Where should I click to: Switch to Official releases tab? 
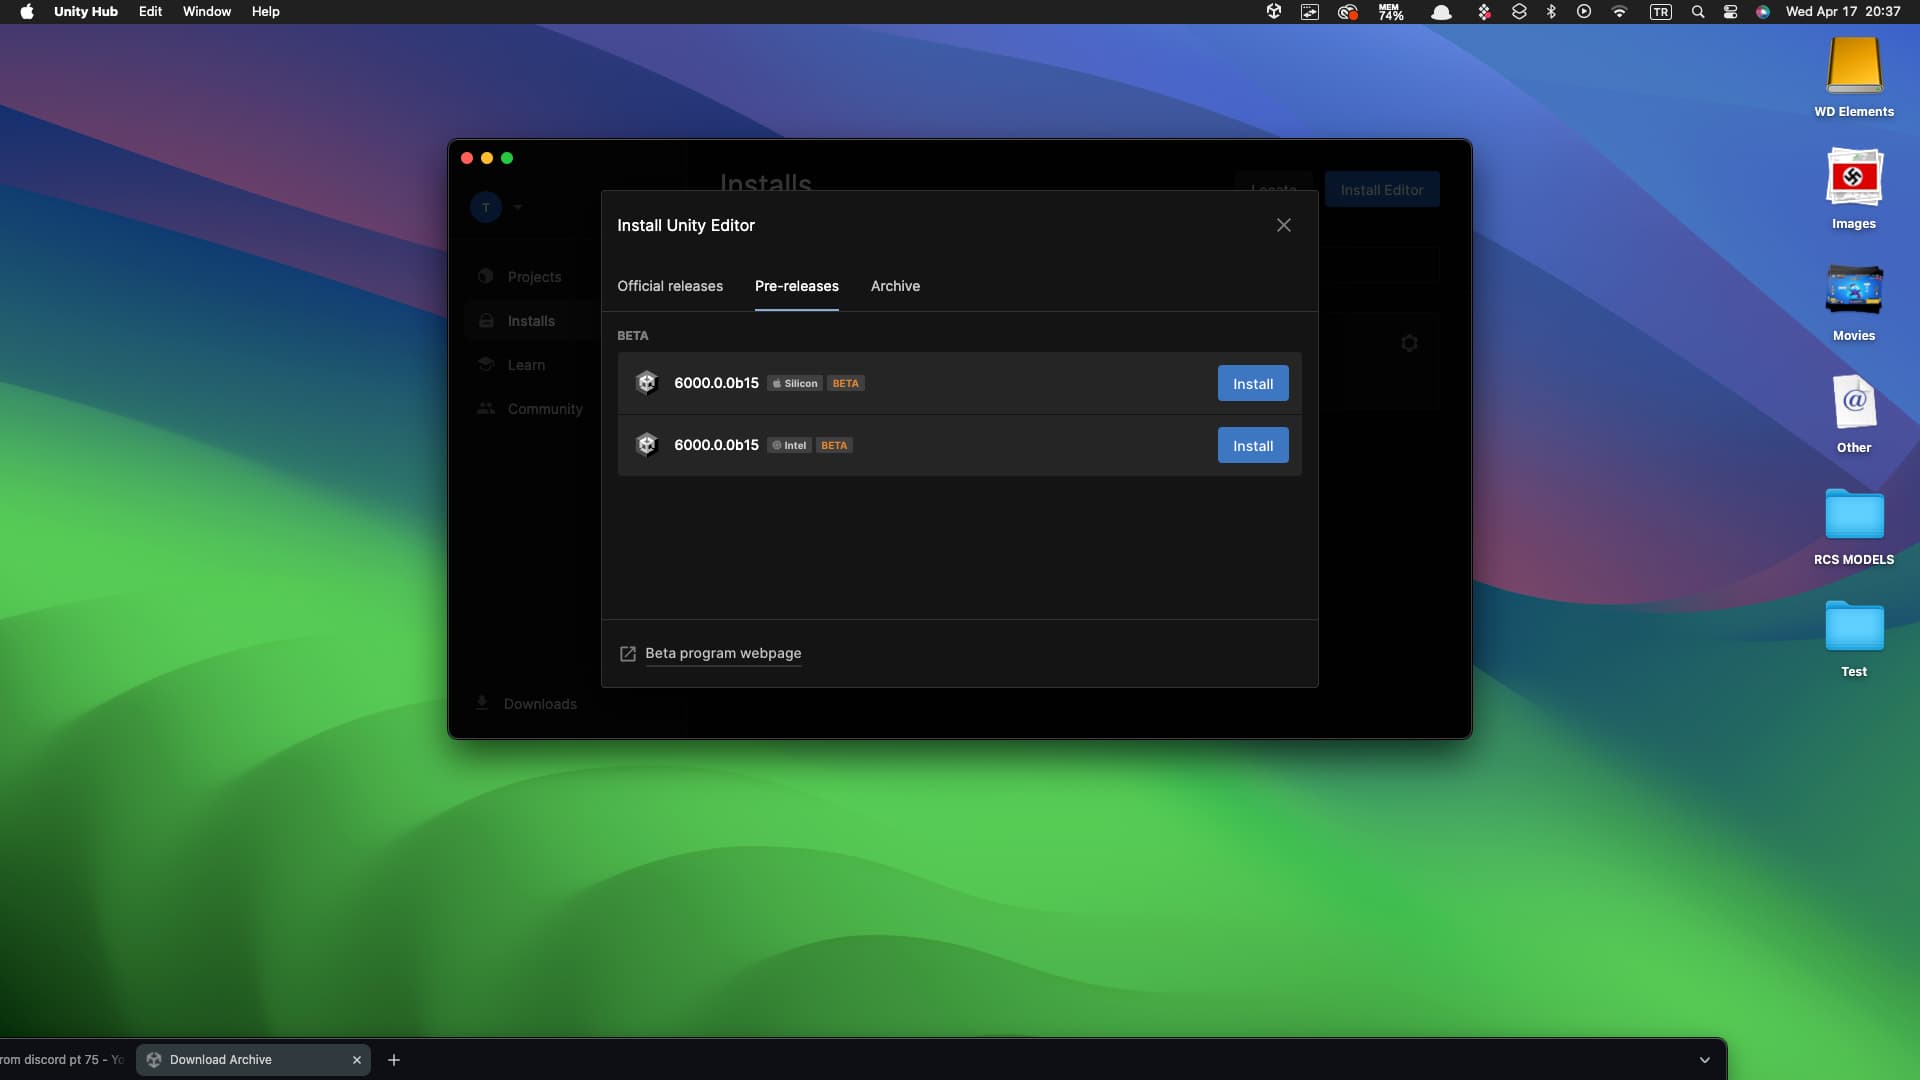coord(670,286)
